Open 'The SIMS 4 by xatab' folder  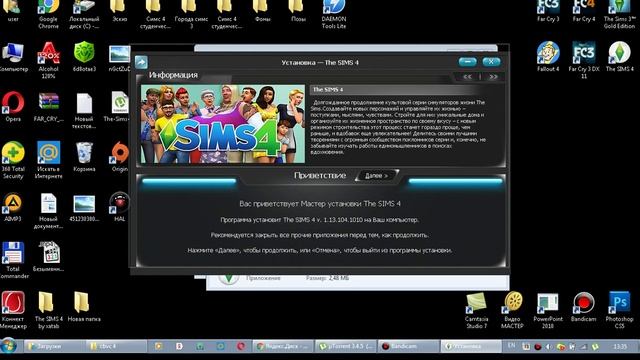point(49,311)
